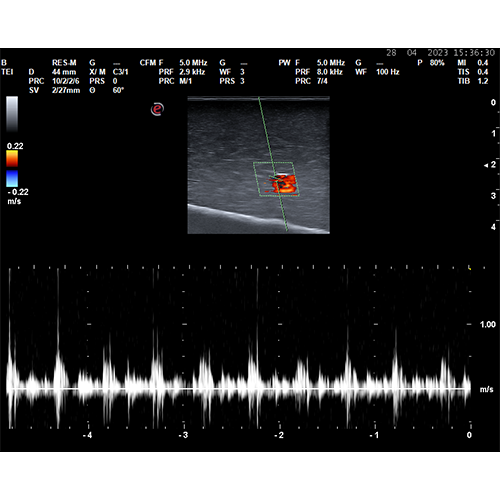This screenshot has height=500, width=500.
Task: Click the depth value 44 mm
Action: pyautogui.click(x=64, y=72)
